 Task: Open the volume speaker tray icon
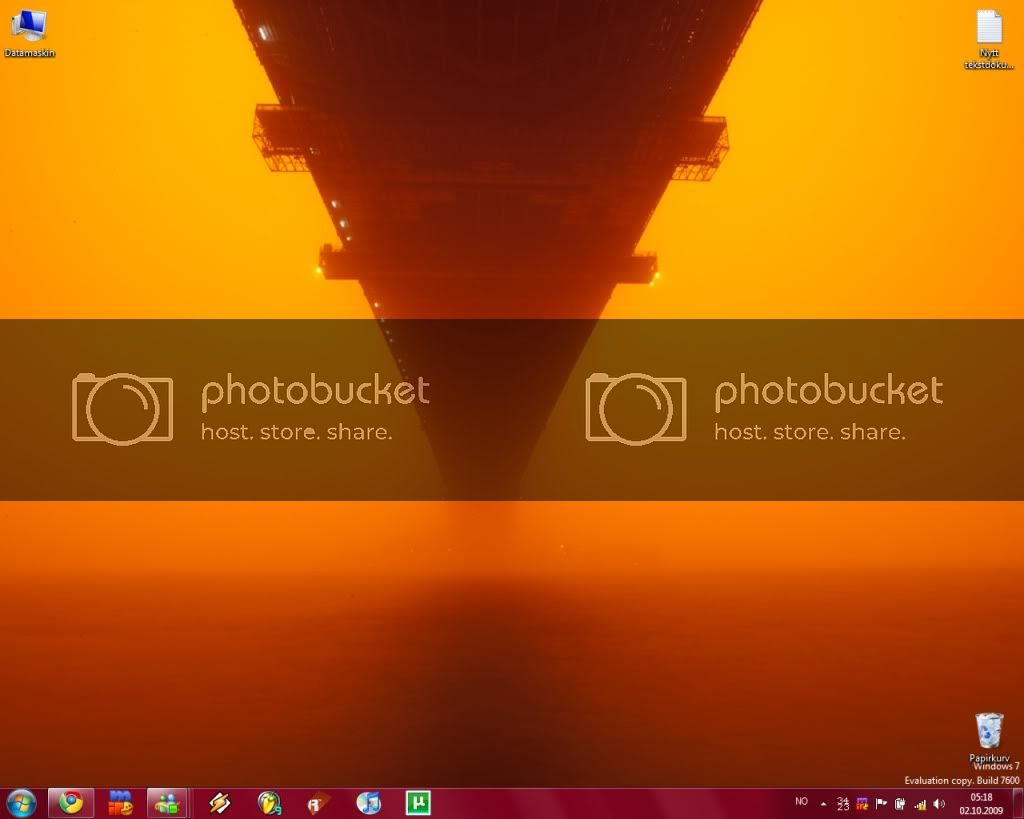[939, 804]
